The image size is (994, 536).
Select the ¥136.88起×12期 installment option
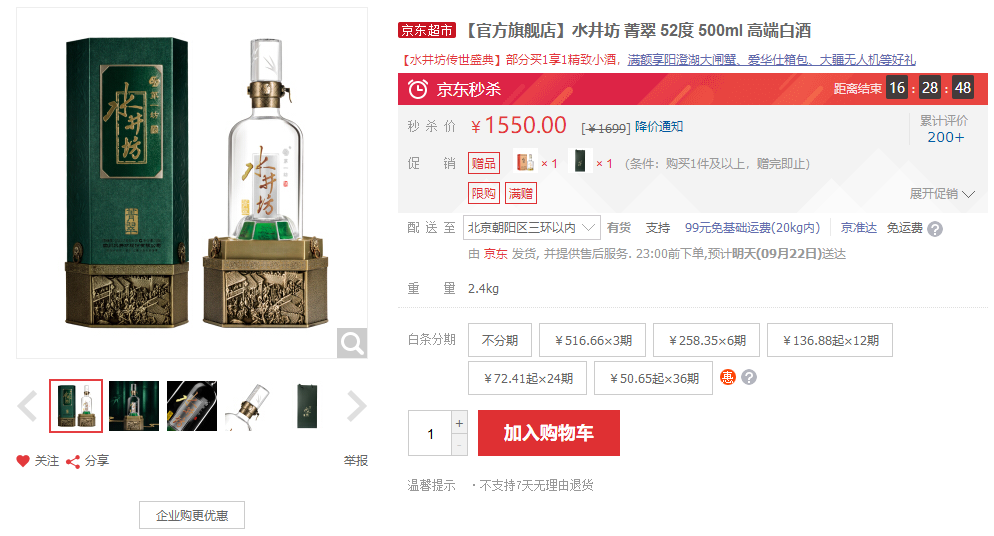[x=830, y=340]
